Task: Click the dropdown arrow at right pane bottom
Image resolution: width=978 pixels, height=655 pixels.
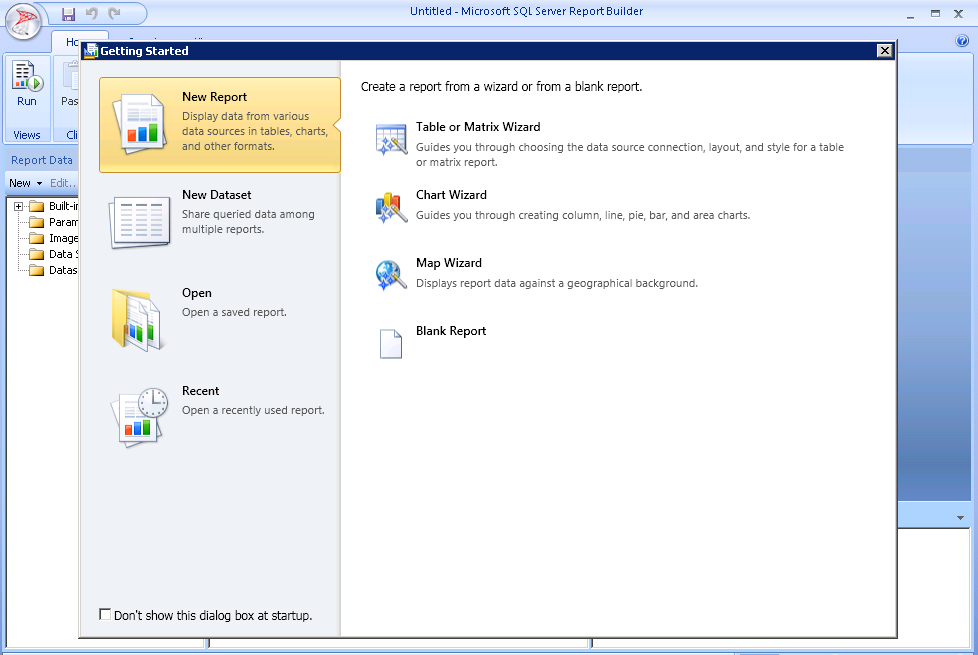Action: point(961,518)
